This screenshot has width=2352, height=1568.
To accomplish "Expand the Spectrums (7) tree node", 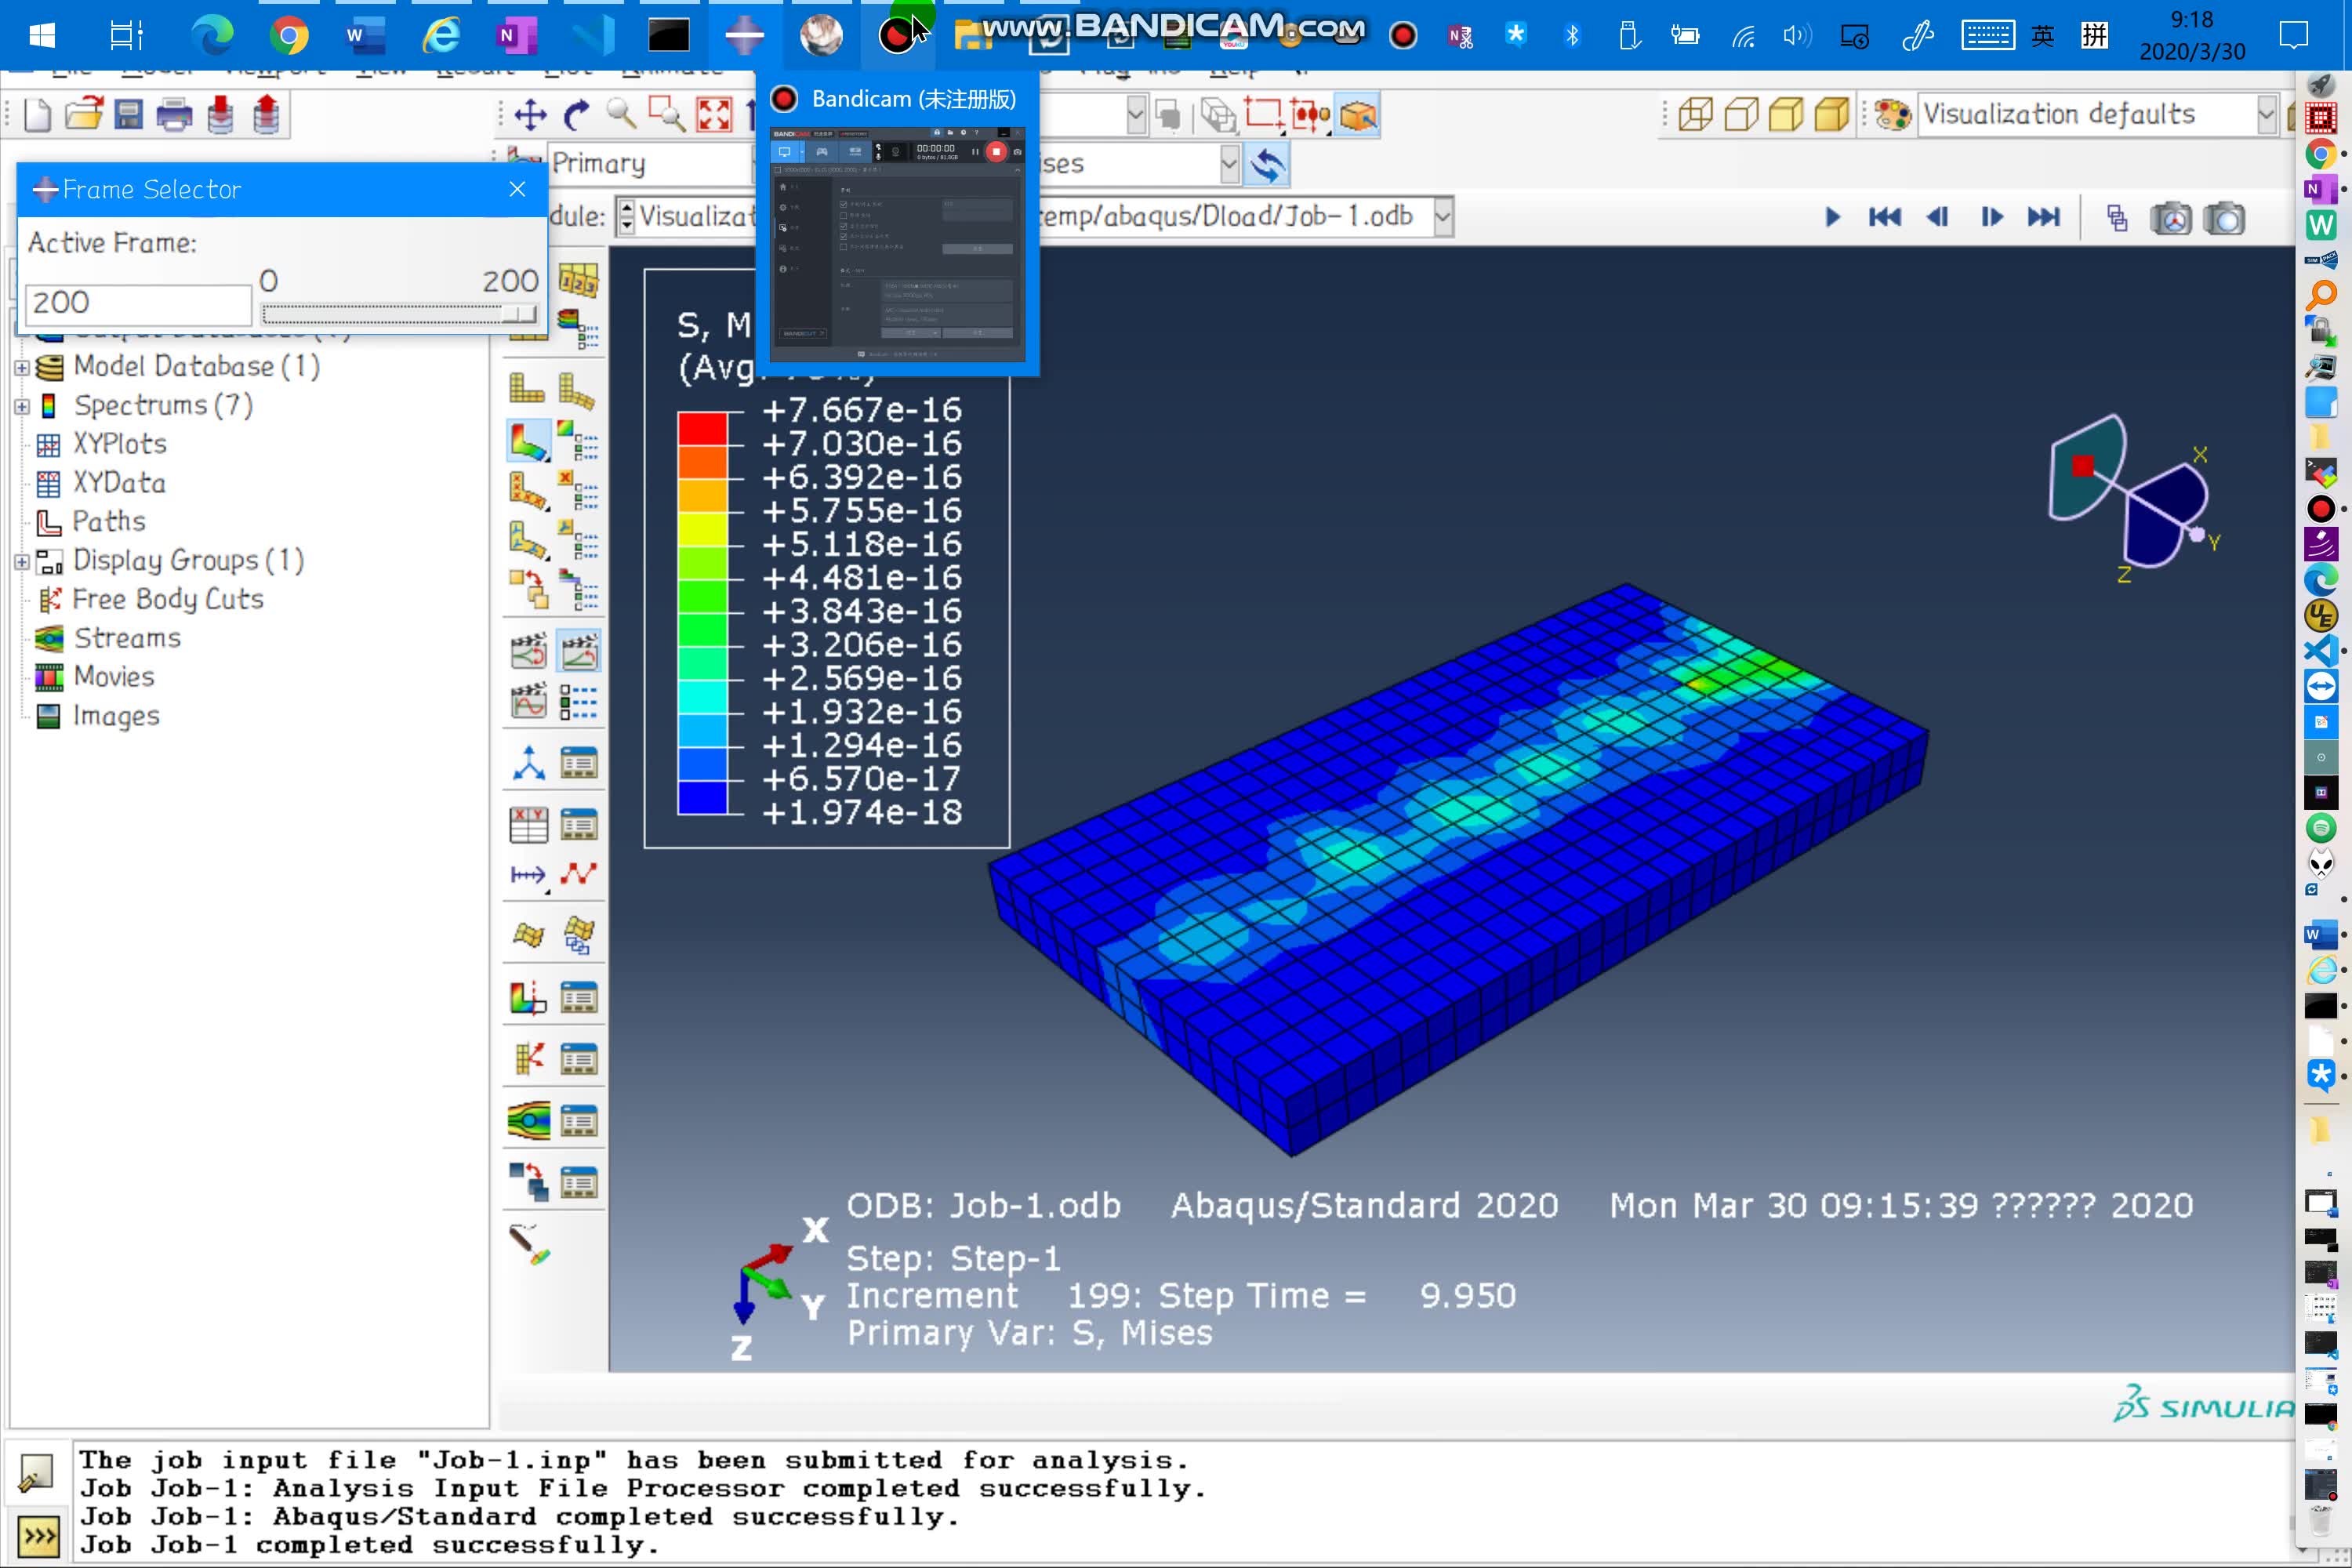I will (22, 405).
